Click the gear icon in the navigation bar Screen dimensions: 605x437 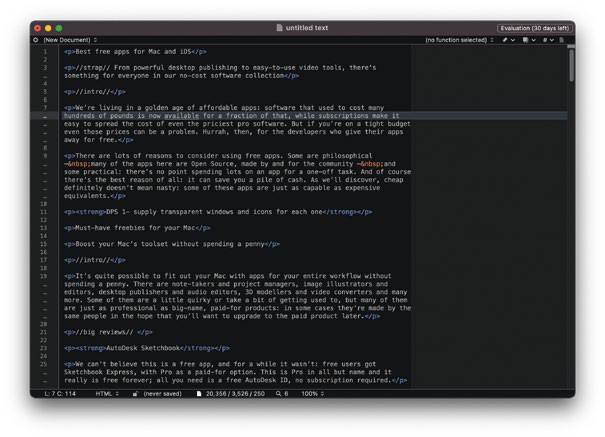37,40
